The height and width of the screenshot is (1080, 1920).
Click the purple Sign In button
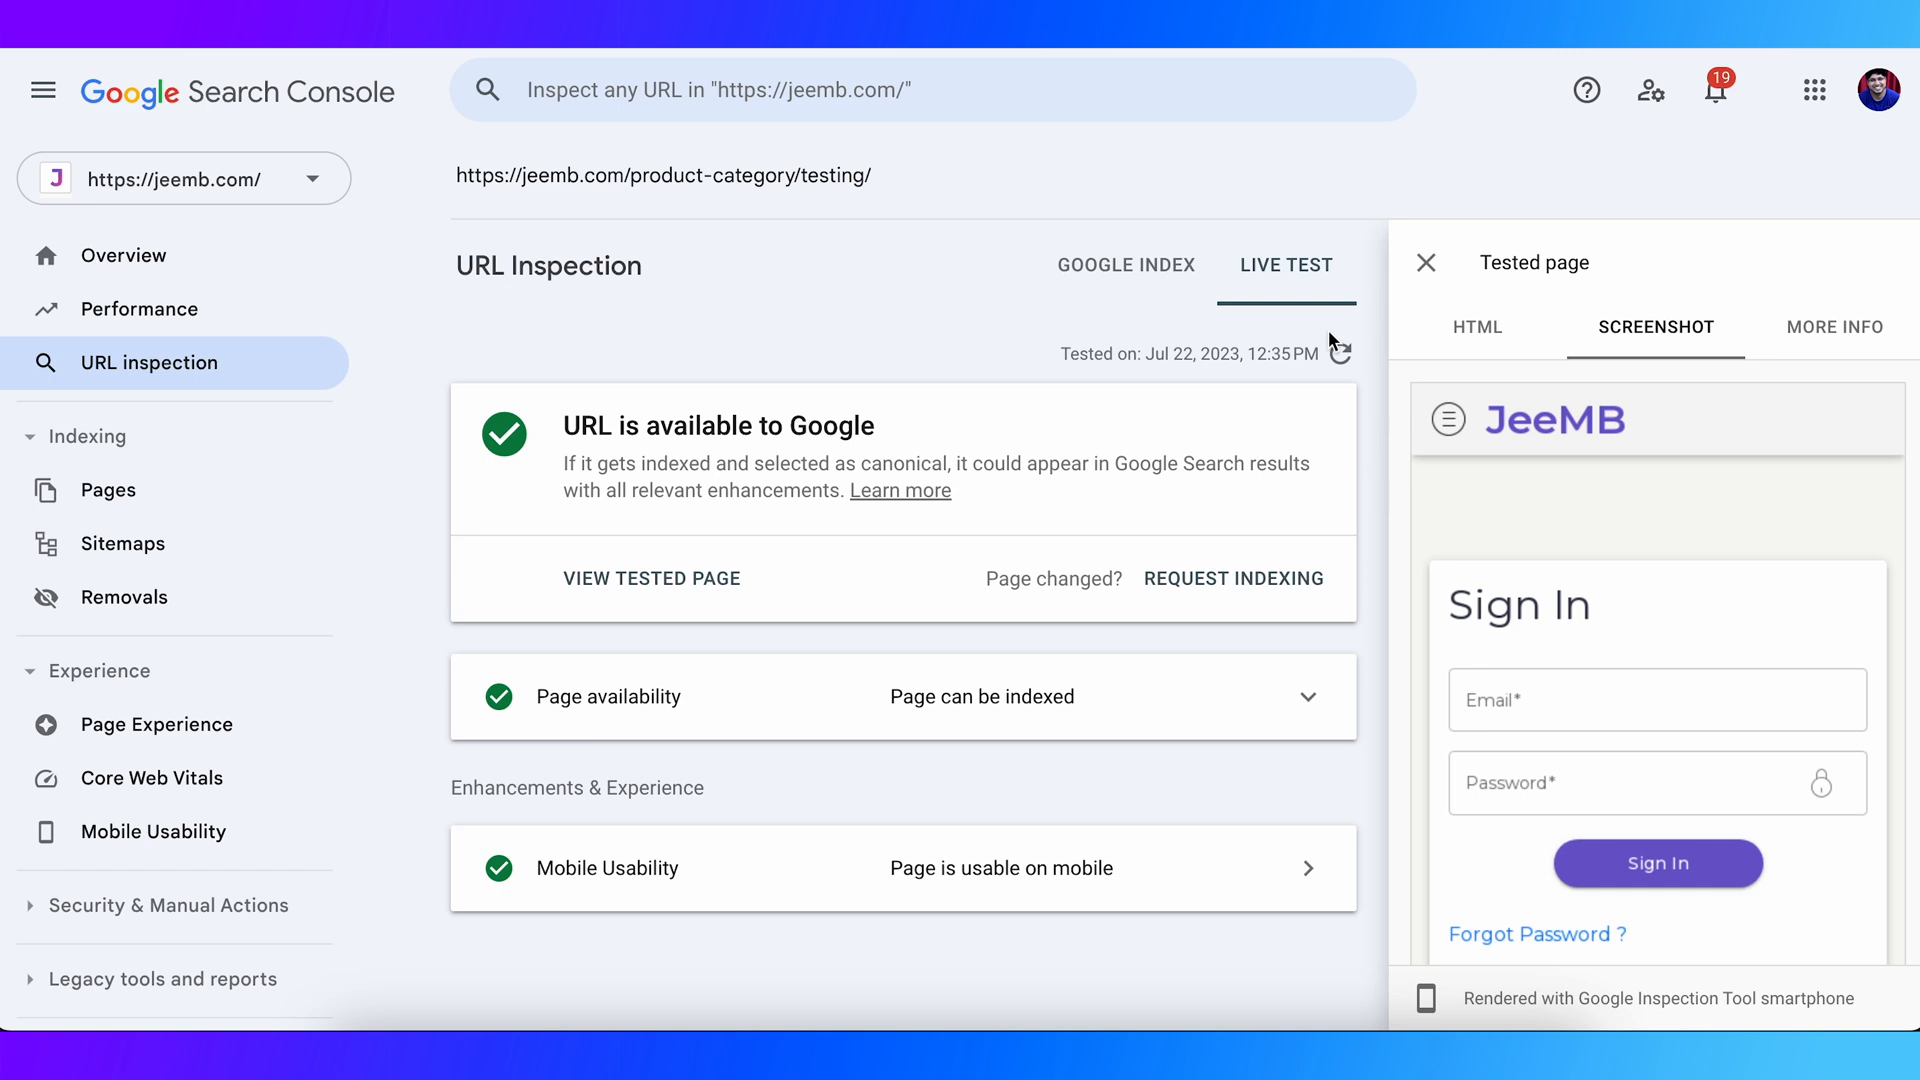coord(1658,863)
